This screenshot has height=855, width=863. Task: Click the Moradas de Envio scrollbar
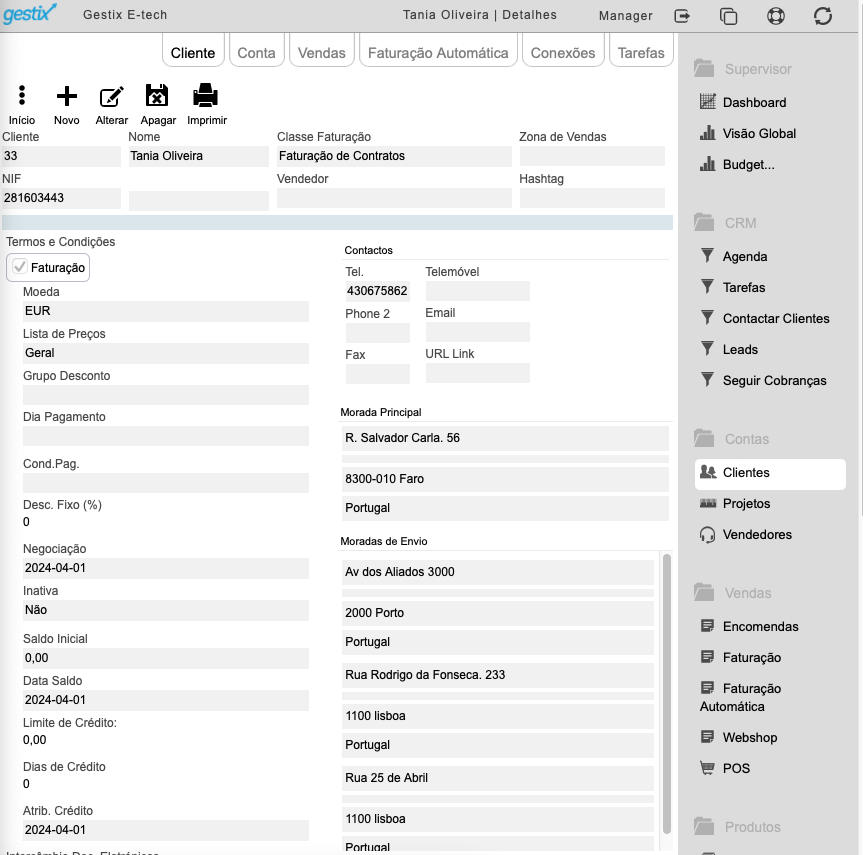click(x=667, y=694)
